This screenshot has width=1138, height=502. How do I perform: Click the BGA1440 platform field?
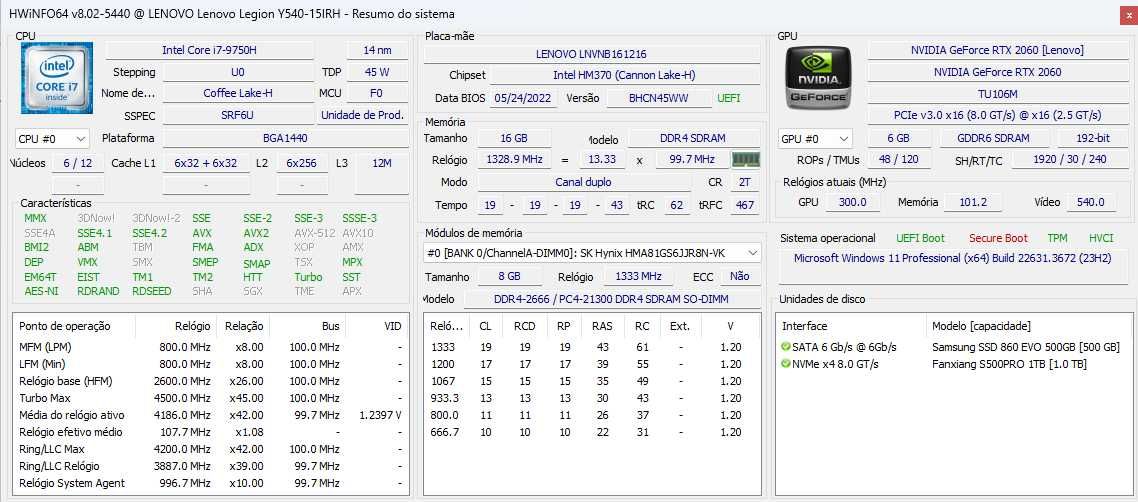tap(285, 139)
